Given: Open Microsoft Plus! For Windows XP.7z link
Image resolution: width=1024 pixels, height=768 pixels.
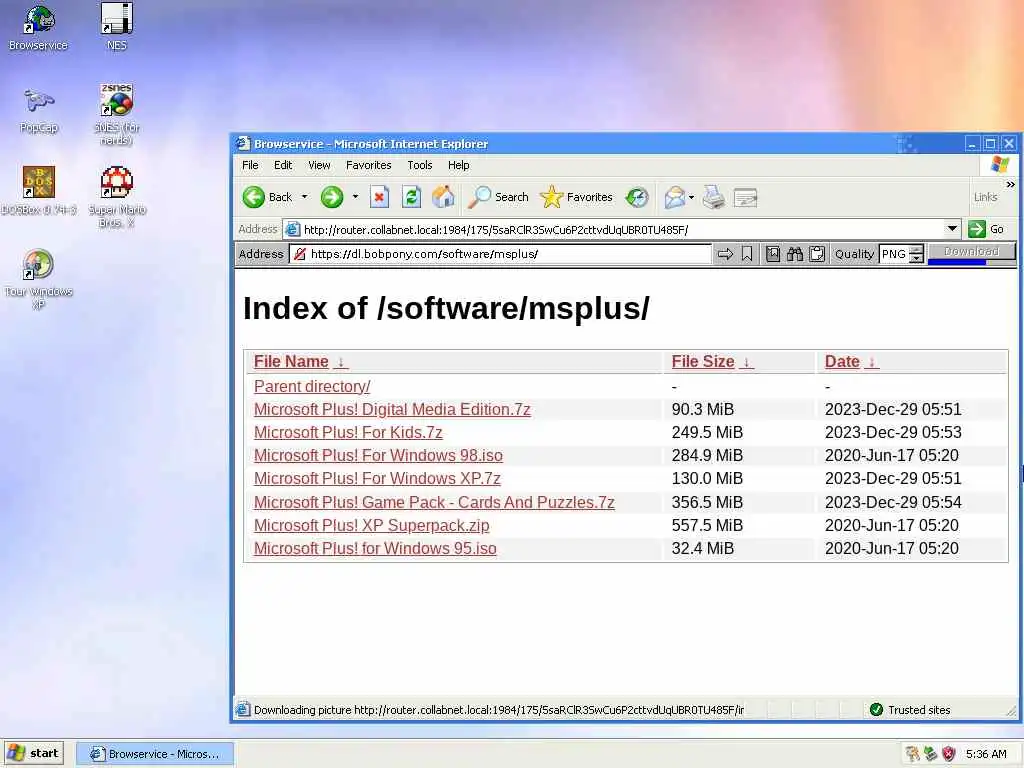Looking at the screenshot, I should 377,479.
